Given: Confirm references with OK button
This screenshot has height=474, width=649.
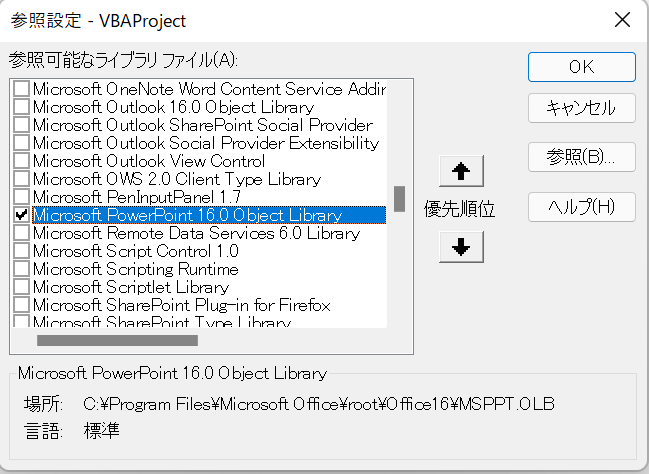Looking at the screenshot, I should 582,67.
